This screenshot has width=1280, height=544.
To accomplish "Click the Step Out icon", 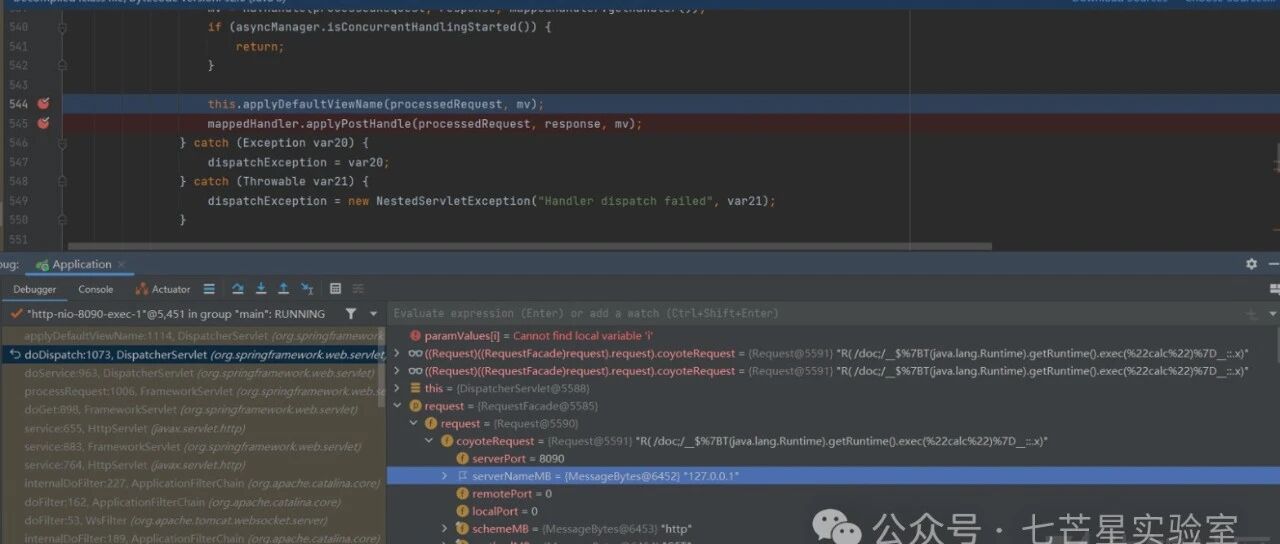I will click(x=284, y=289).
